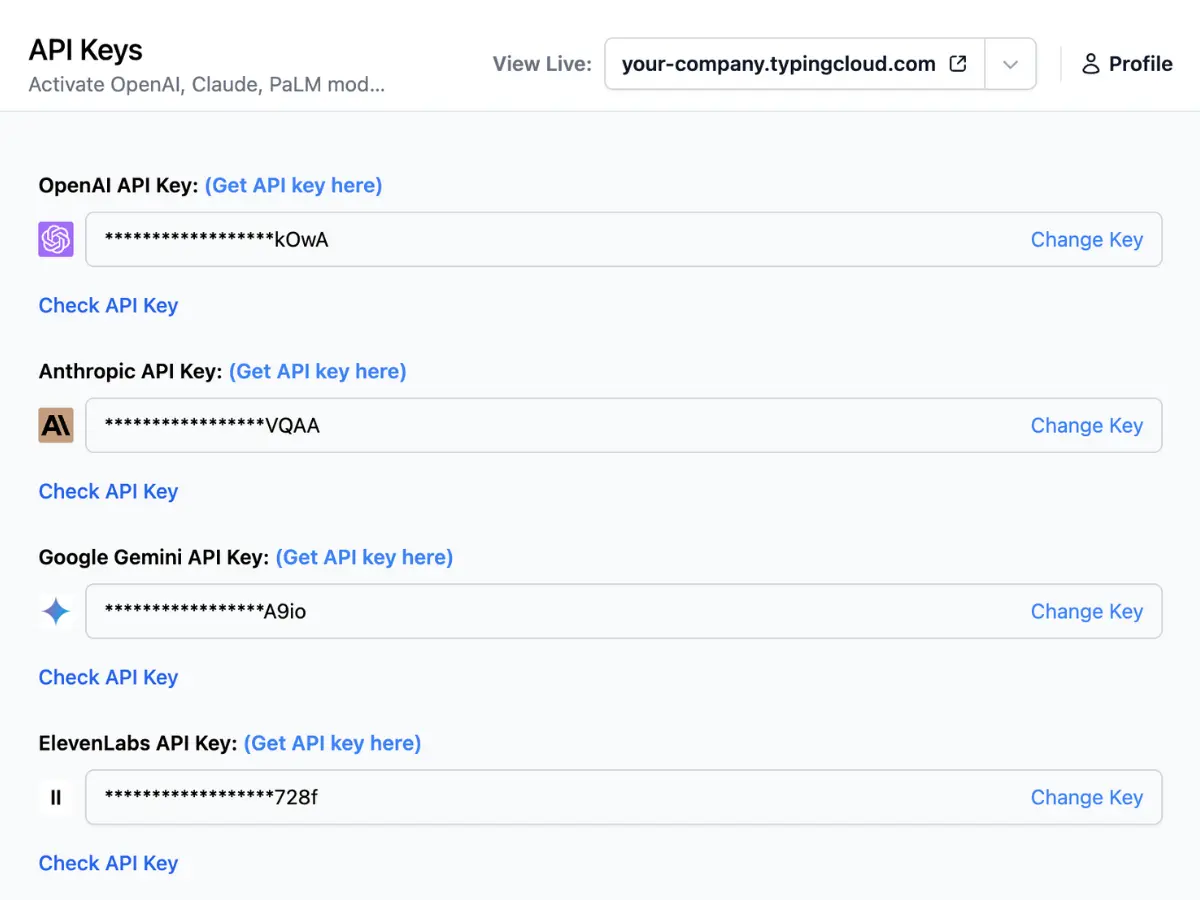Click the API Keys page heading

point(85,50)
